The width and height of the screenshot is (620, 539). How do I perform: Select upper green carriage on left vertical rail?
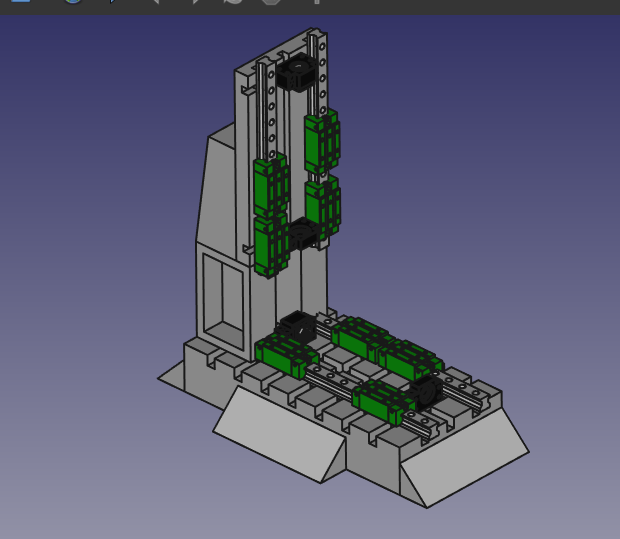(x=271, y=186)
